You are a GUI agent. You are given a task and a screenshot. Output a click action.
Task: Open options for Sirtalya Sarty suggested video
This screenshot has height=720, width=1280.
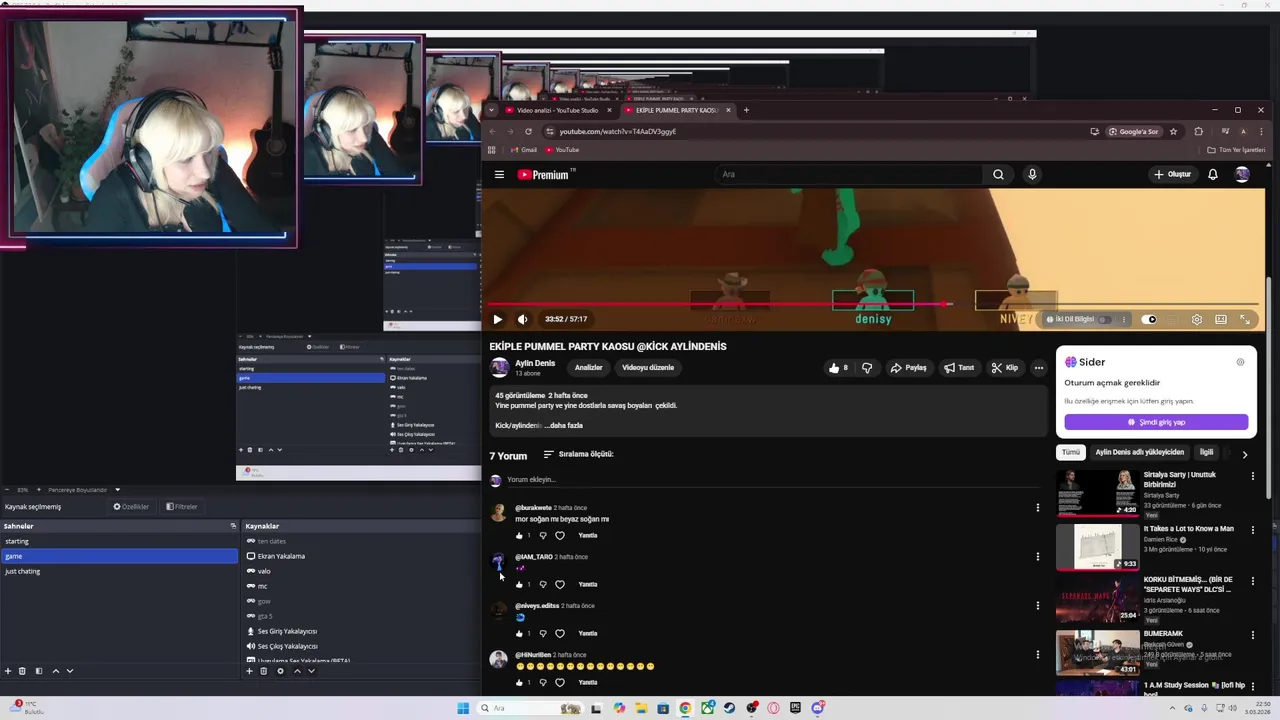tap(1252, 476)
